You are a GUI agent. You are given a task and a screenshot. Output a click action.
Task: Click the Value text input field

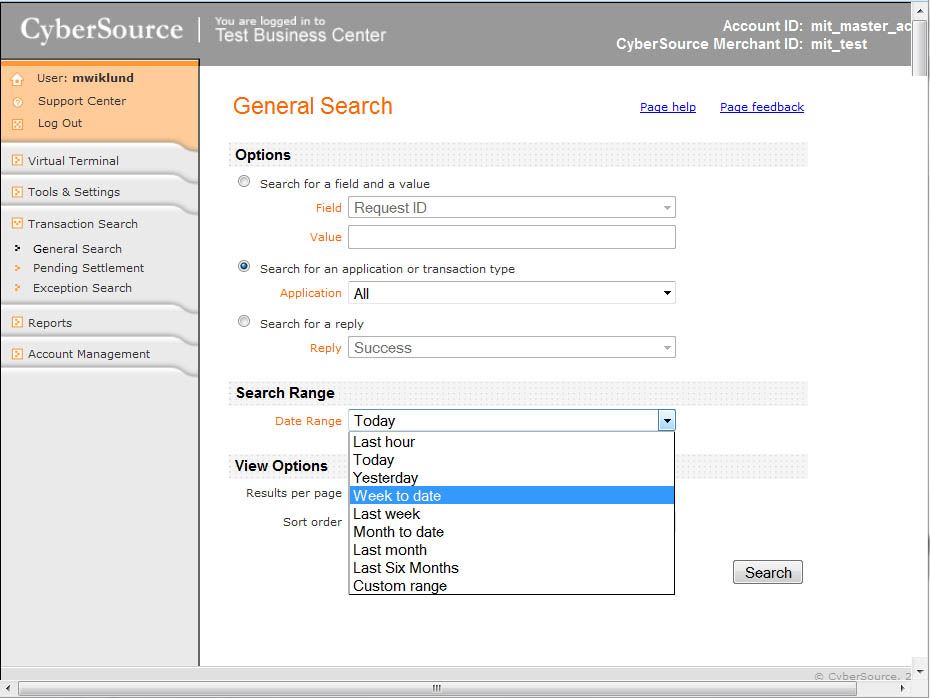click(x=512, y=237)
